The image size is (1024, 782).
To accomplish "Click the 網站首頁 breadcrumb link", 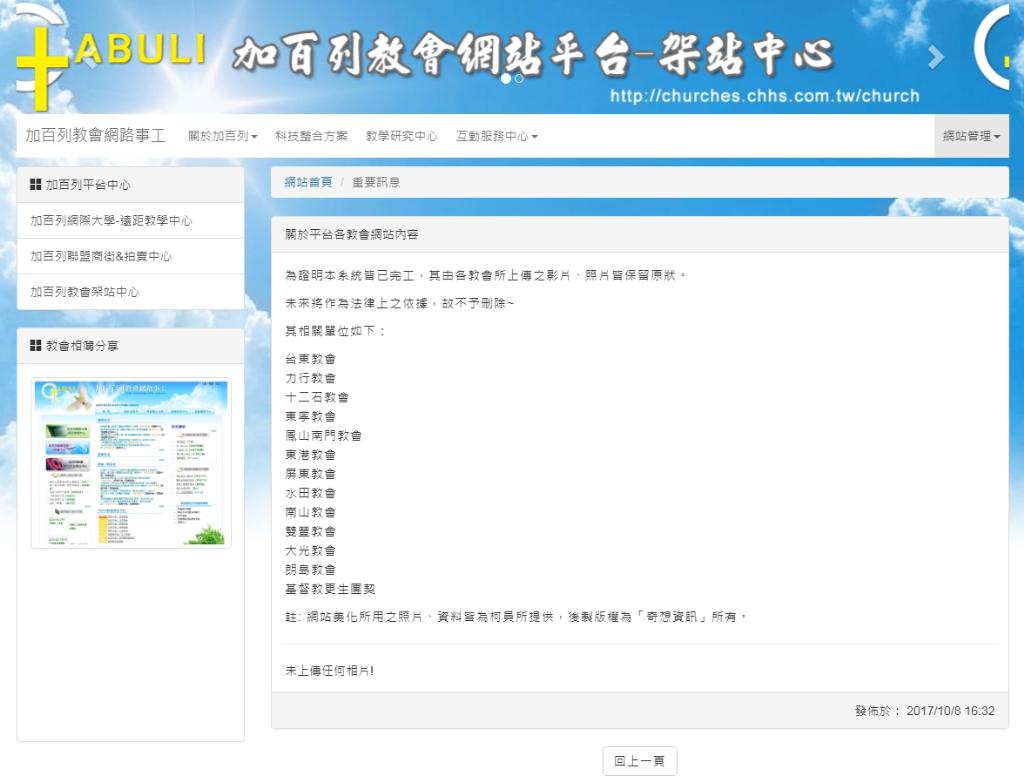I will tap(308, 182).
